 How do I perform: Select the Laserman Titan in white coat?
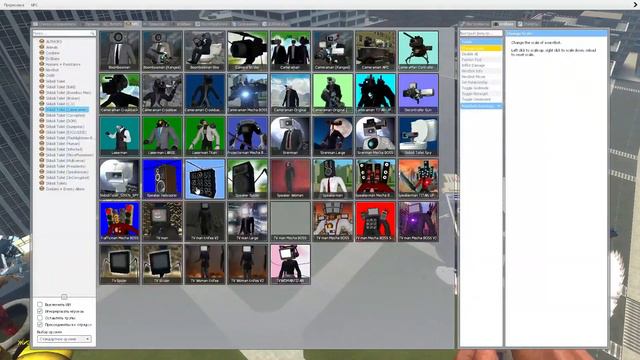click(x=205, y=136)
